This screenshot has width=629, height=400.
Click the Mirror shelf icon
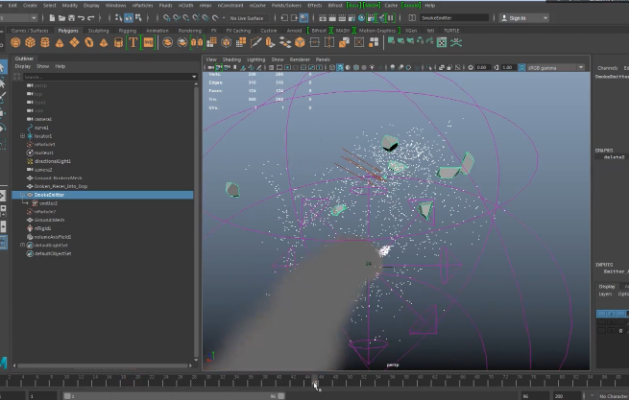point(197,42)
